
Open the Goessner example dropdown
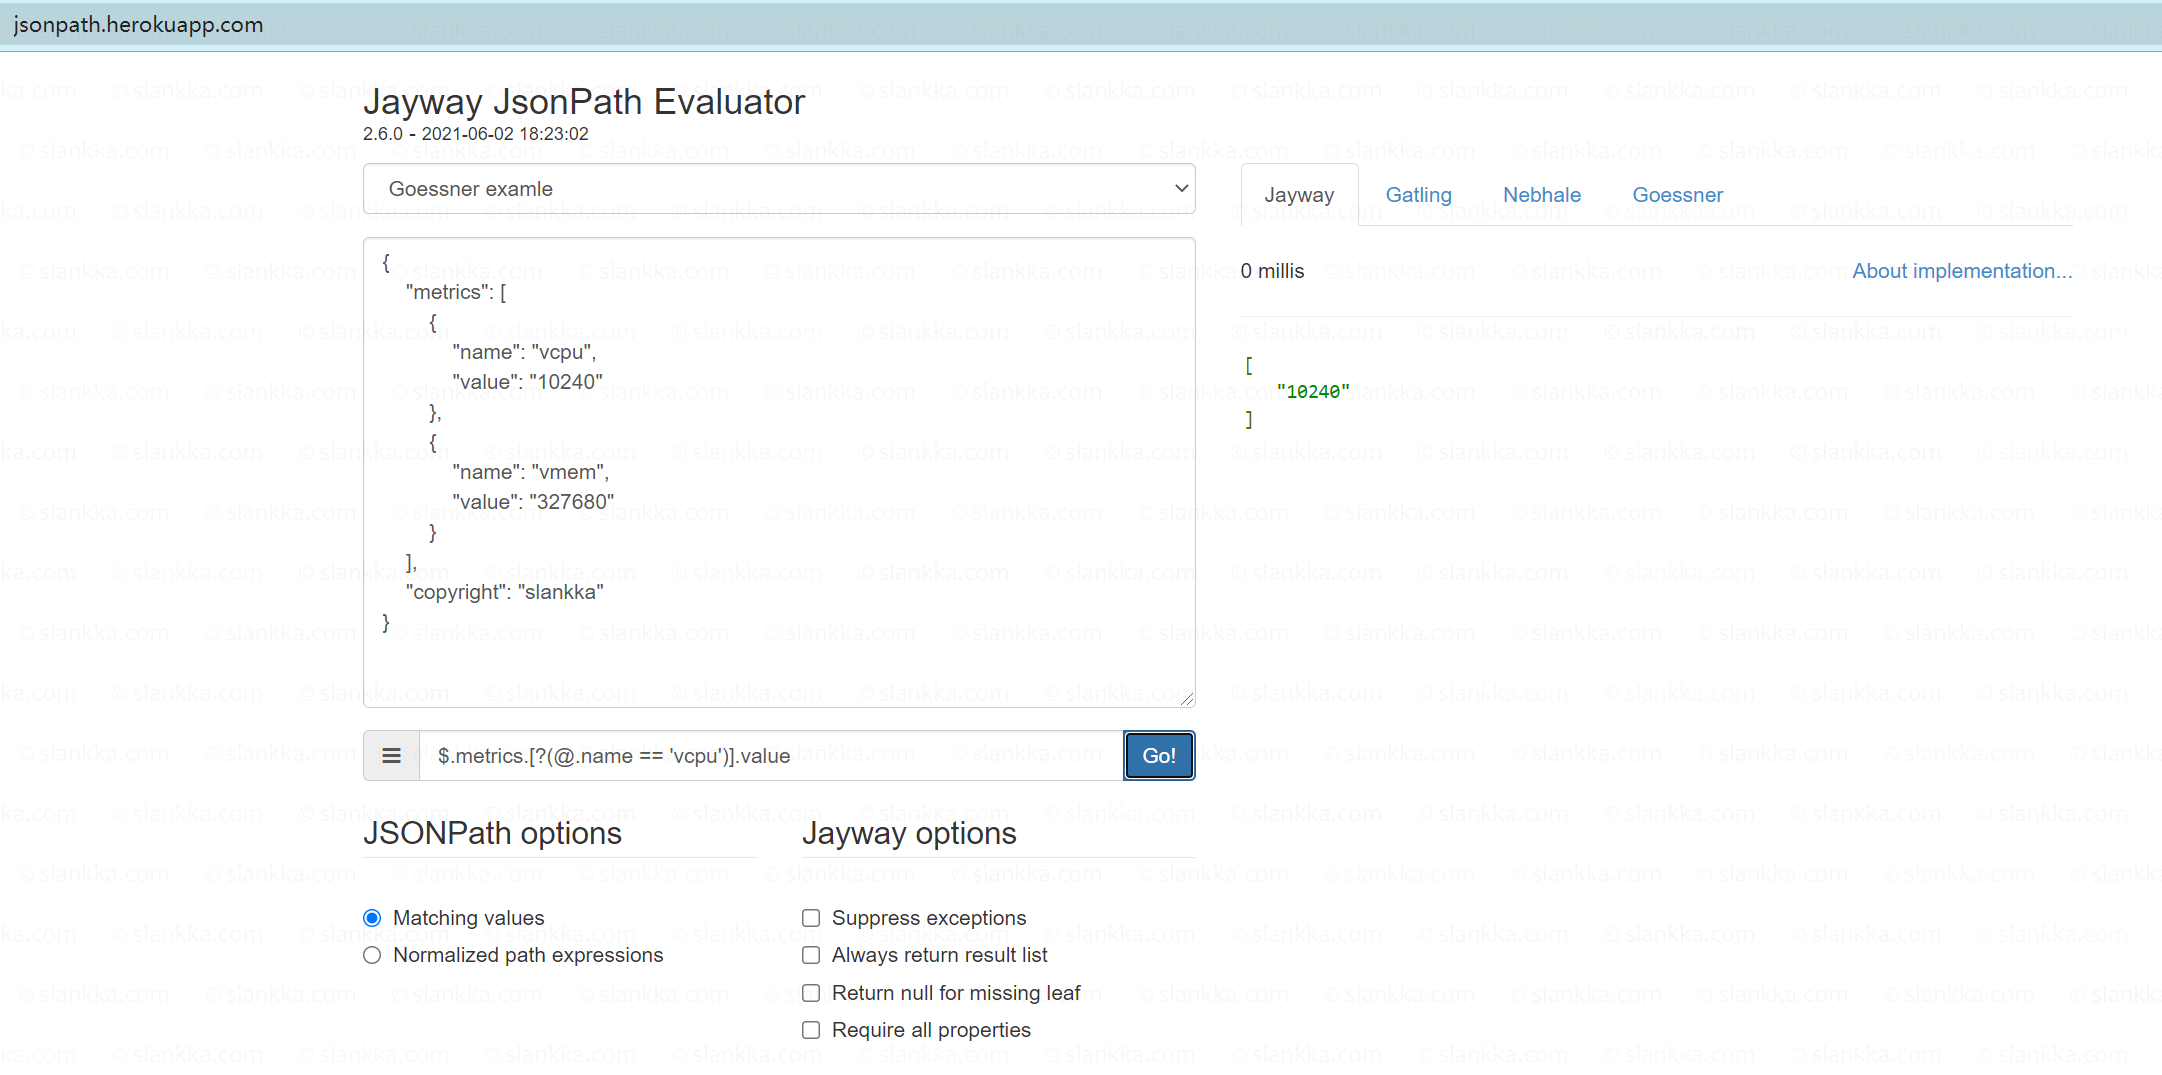click(x=779, y=189)
